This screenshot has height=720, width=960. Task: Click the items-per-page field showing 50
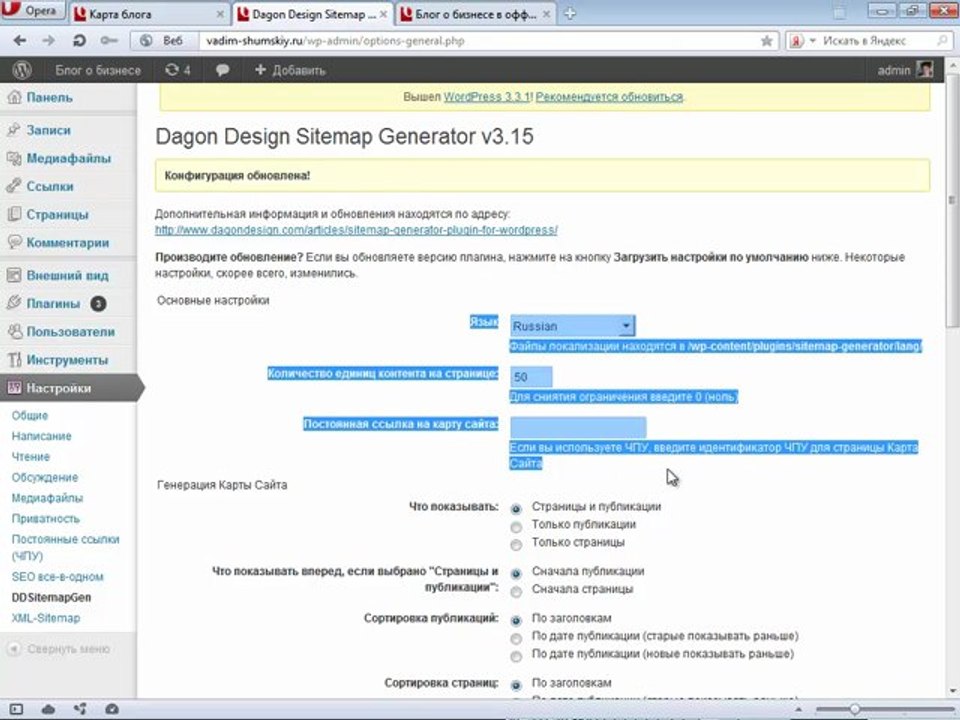tap(530, 377)
